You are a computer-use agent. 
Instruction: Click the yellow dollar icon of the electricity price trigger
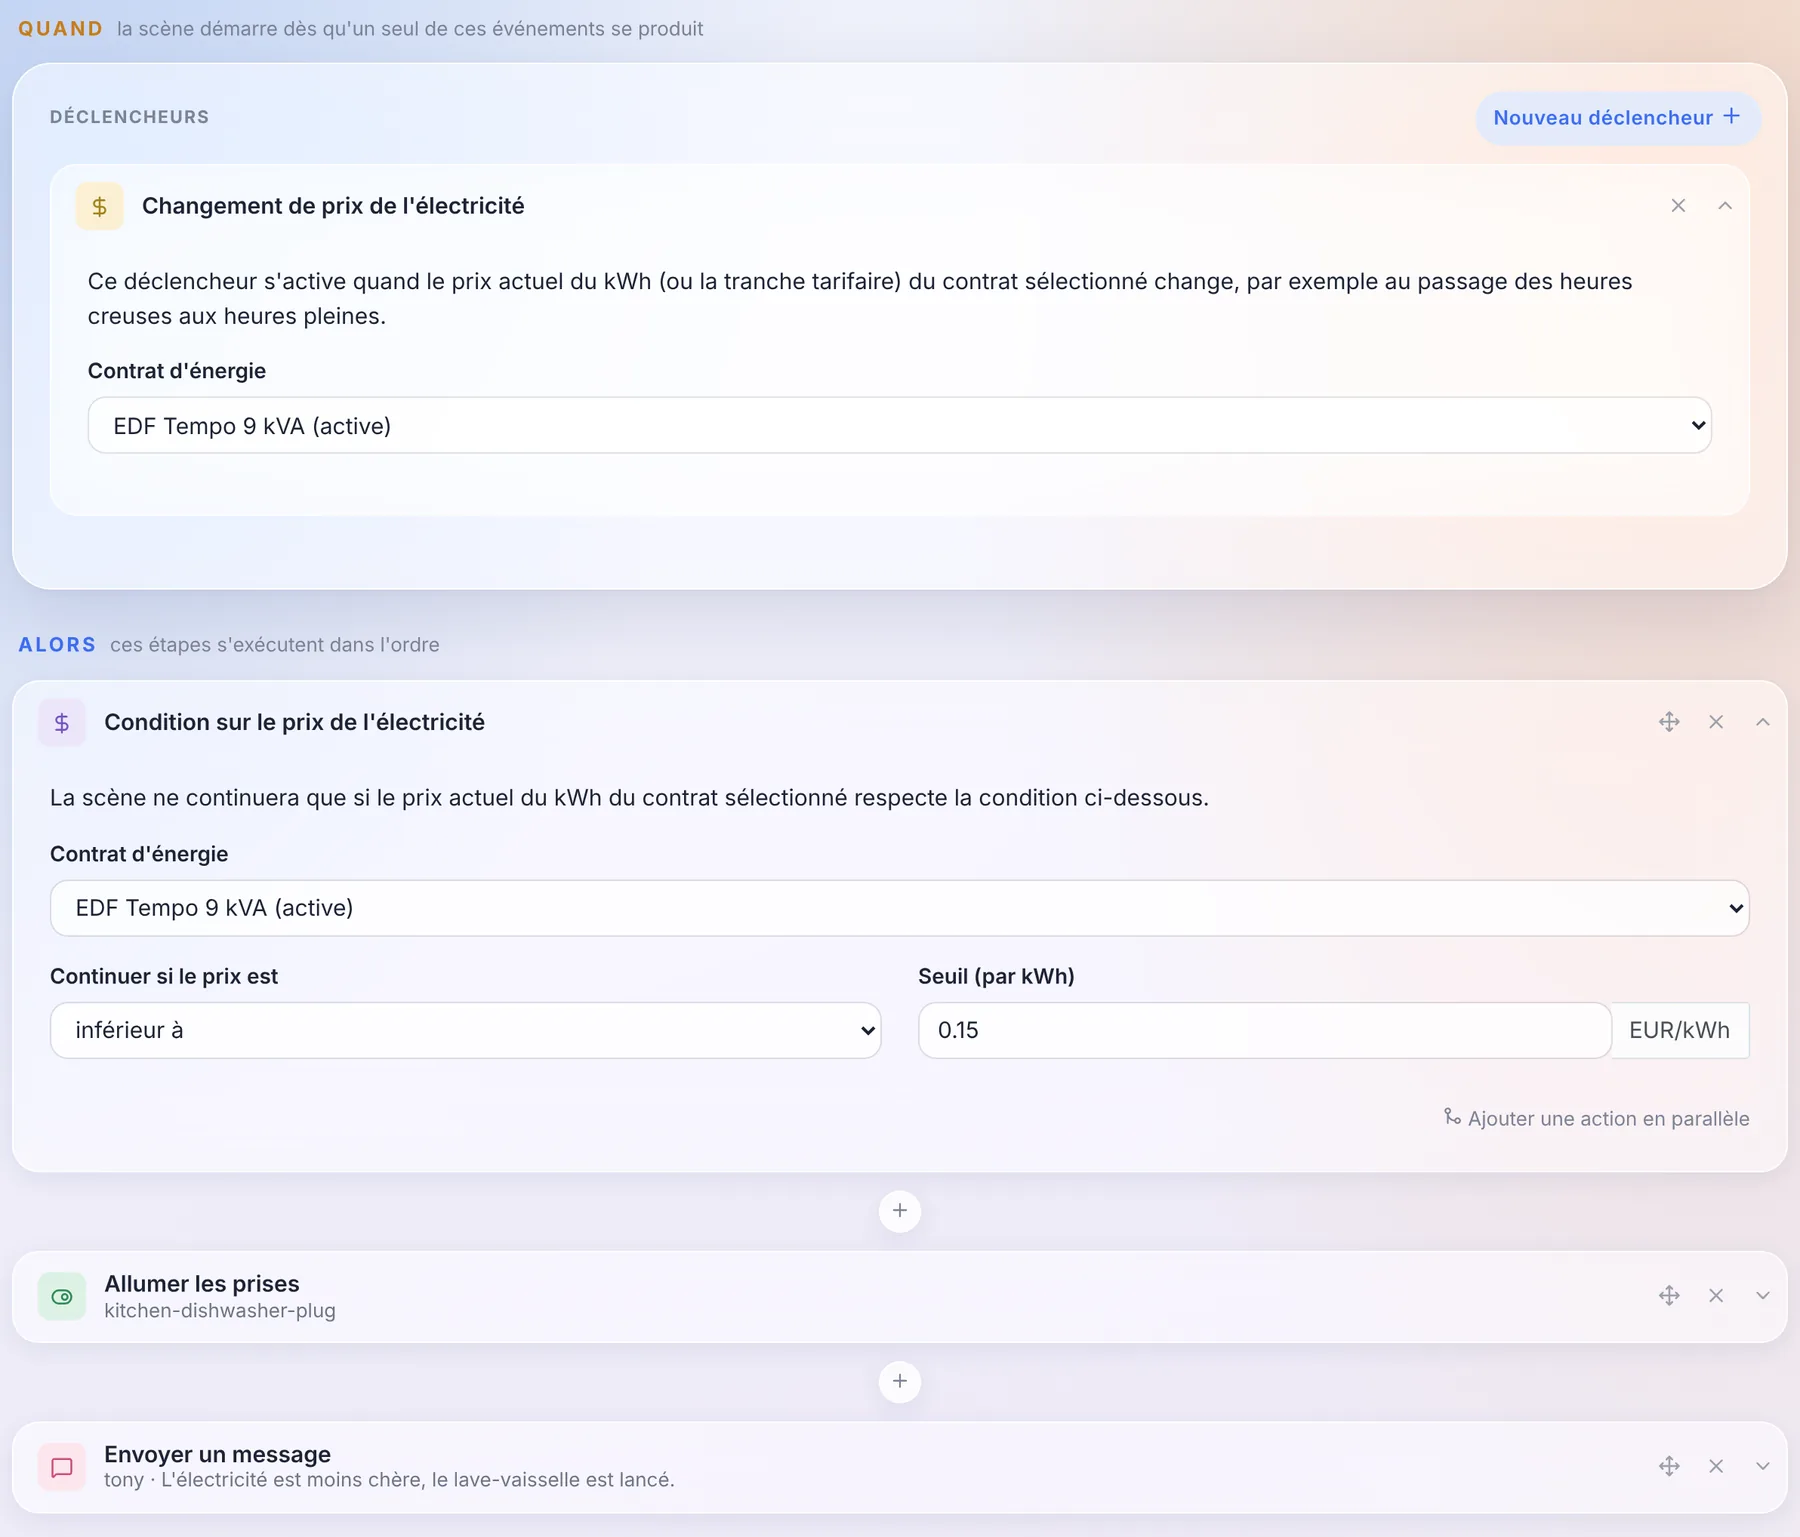click(99, 206)
